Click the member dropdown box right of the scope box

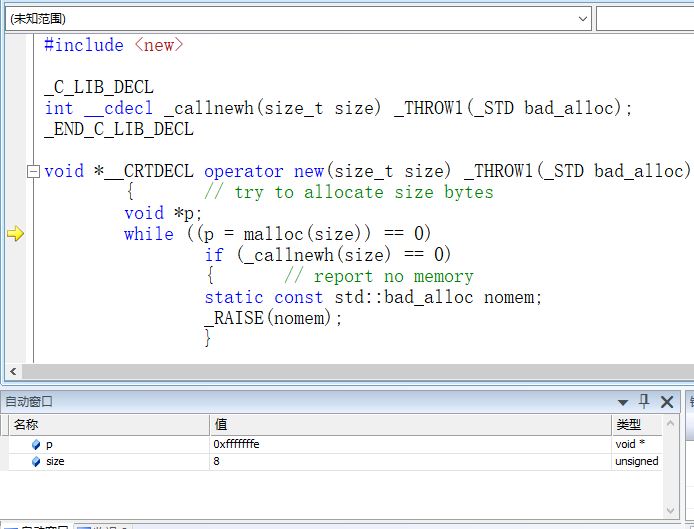pyautogui.click(x=645, y=19)
